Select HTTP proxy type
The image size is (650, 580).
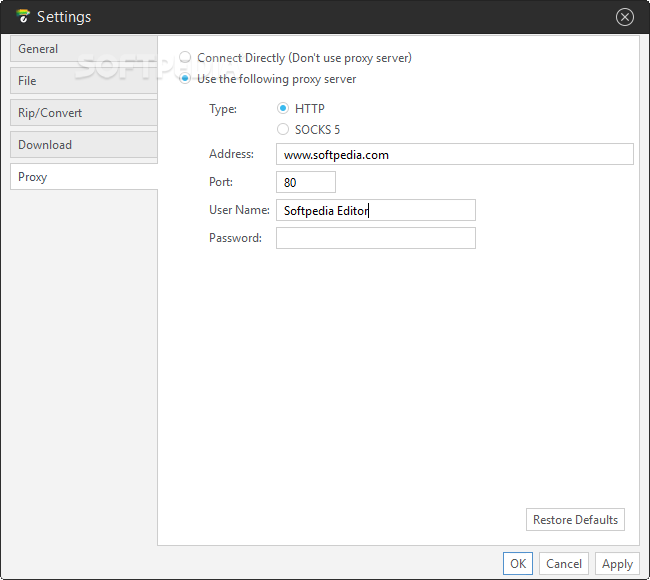pos(283,108)
